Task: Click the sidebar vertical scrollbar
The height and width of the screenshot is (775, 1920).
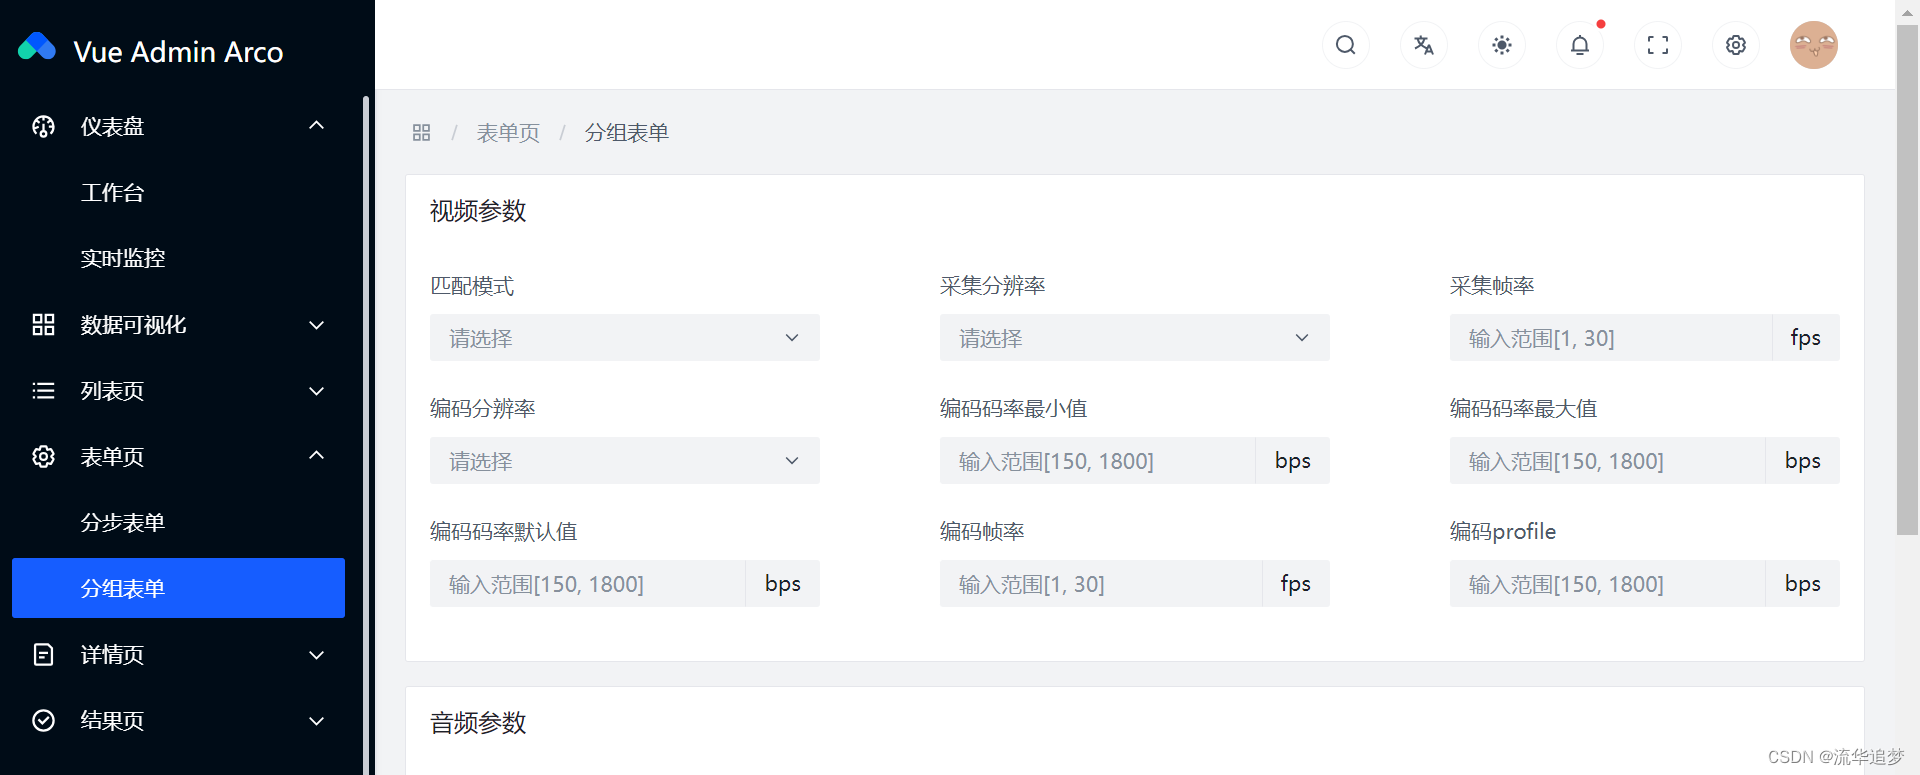Action: [x=366, y=435]
